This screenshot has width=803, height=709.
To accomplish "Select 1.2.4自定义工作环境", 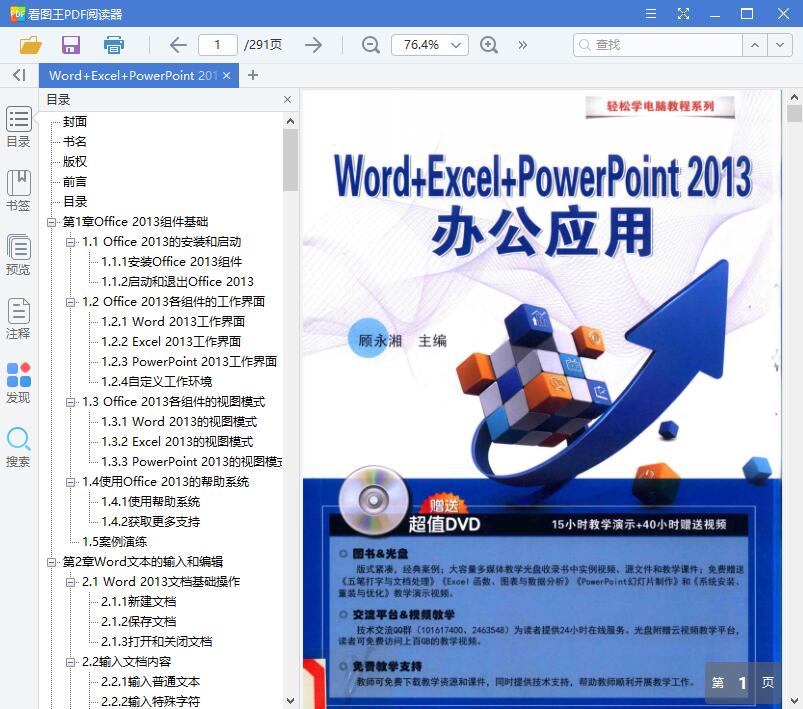I will click(156, 381).
